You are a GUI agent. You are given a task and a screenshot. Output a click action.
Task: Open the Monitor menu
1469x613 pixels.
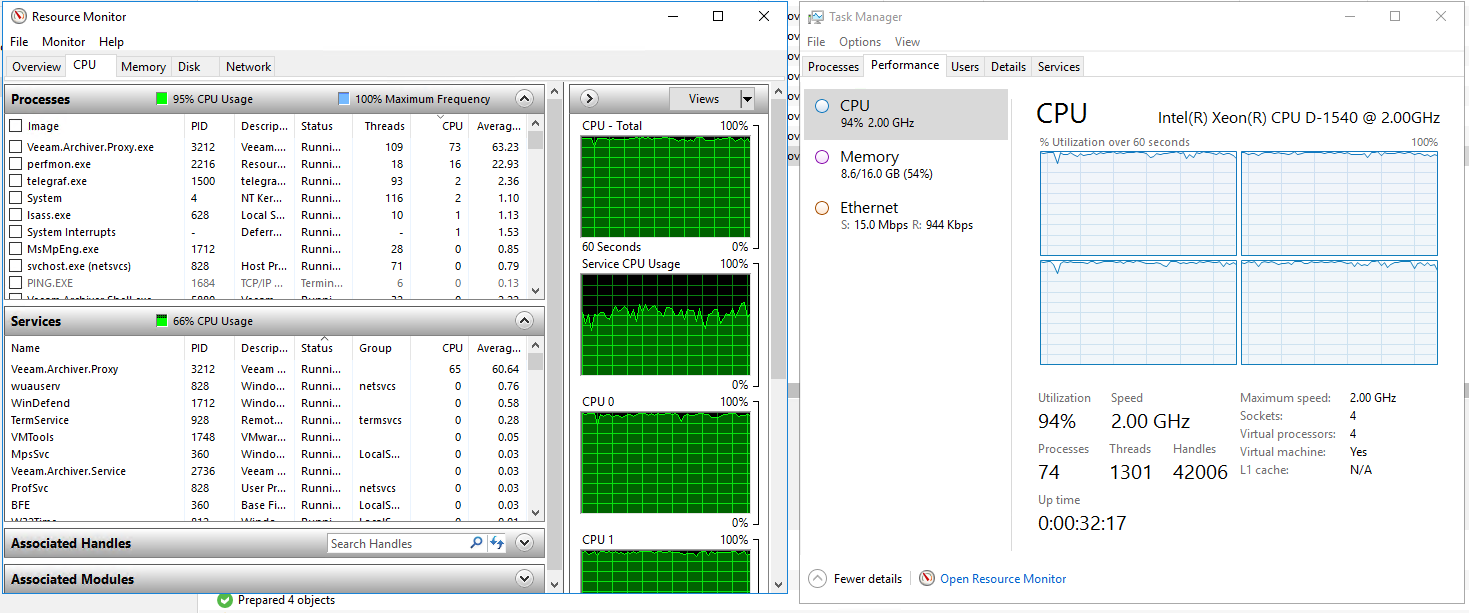[x=64, y=42]
